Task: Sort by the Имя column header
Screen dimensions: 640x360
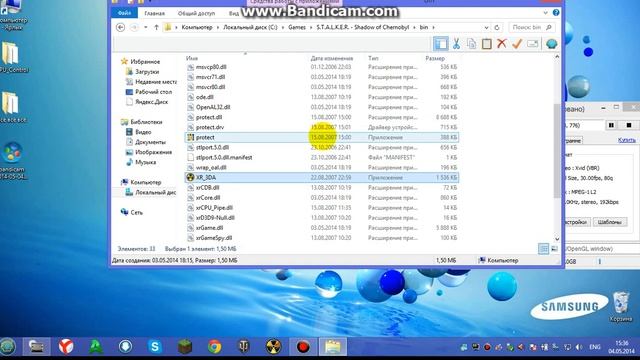Action: 192,58
